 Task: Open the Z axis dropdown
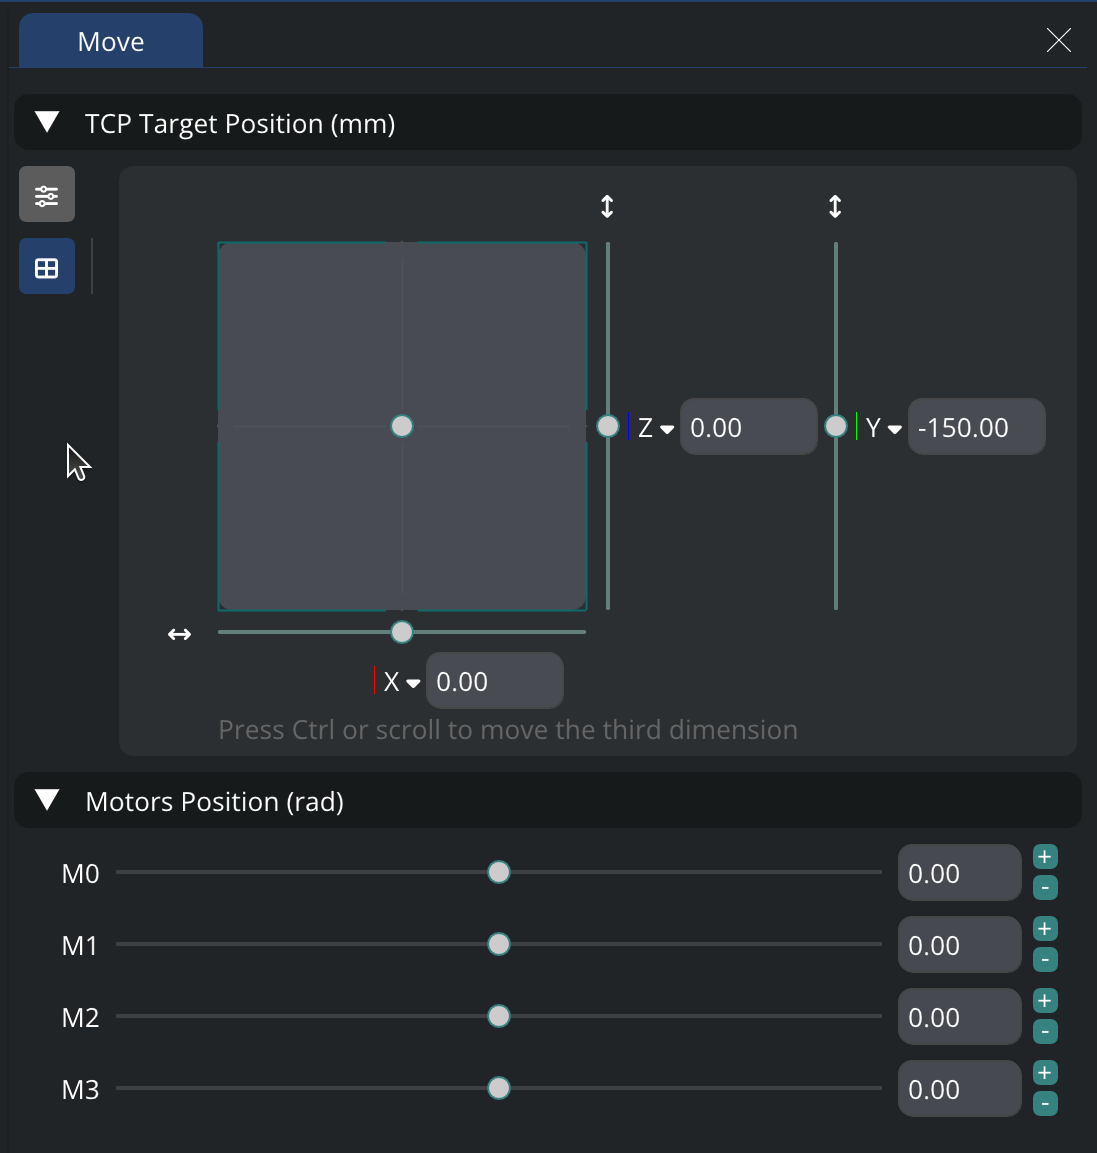(656, 428)
